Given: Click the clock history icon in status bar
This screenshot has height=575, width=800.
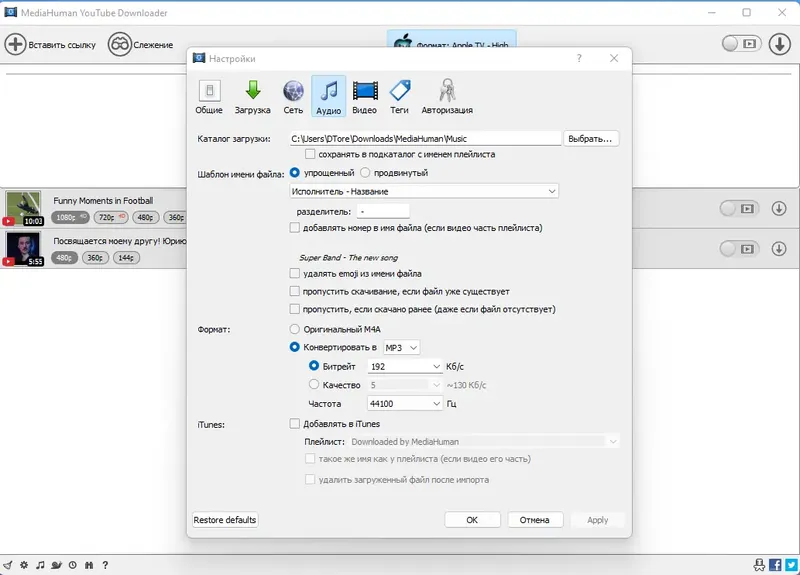Looking at the screenshot, I should (72, 565).
